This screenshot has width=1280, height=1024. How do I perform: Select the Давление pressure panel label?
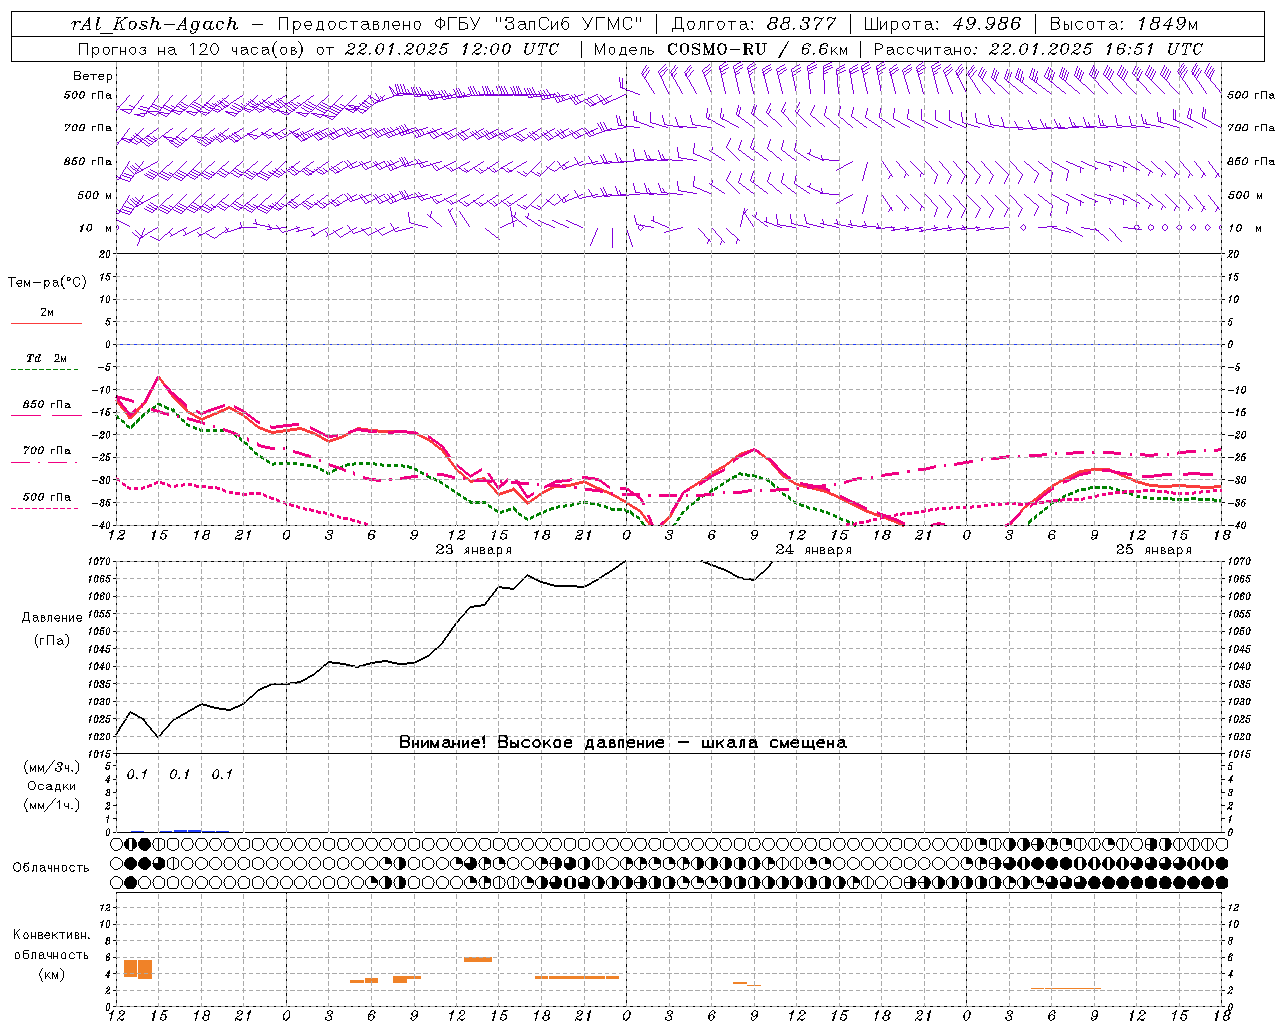pos(52,618)
